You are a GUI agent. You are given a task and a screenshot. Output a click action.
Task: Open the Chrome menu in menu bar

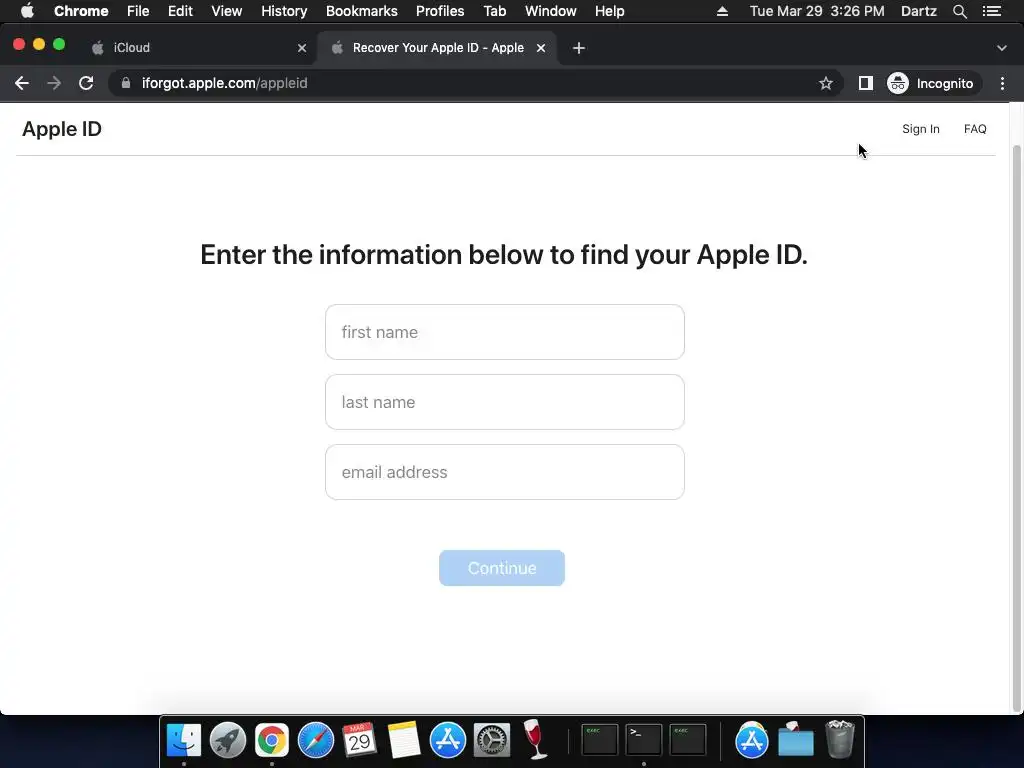coord(81,11)
